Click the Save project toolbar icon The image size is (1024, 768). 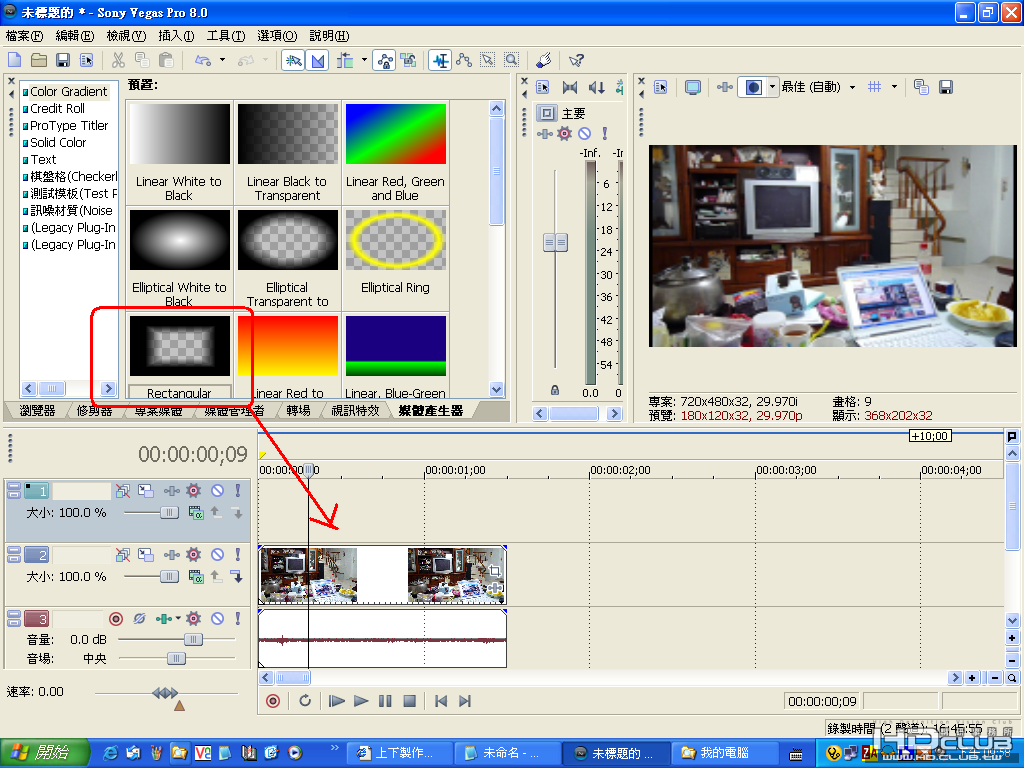62,60
